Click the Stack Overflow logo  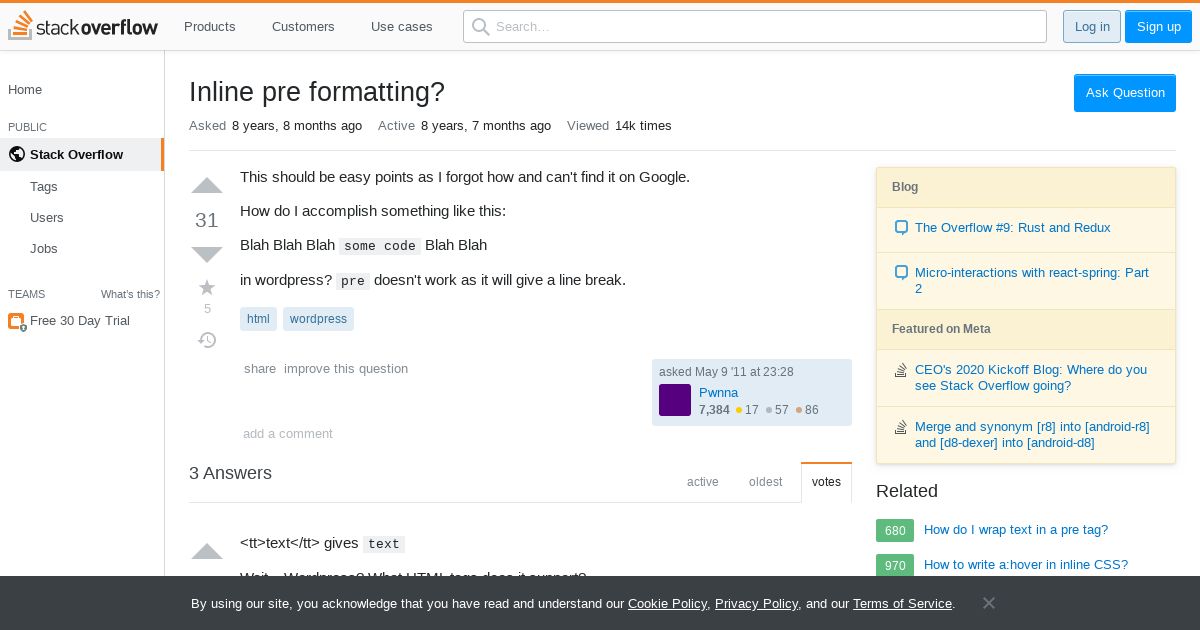tap(83, 27)
